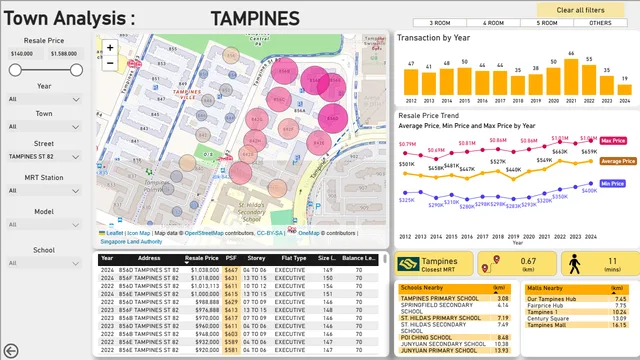Click the 2012 transaction bar
640x360 pixels.
tap(411, 82)
